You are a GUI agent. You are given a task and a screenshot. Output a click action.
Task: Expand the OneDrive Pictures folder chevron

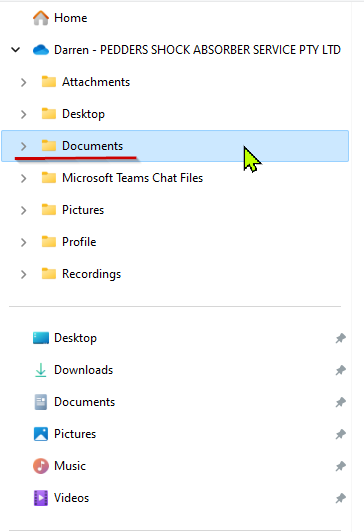(x=23, y=210)
